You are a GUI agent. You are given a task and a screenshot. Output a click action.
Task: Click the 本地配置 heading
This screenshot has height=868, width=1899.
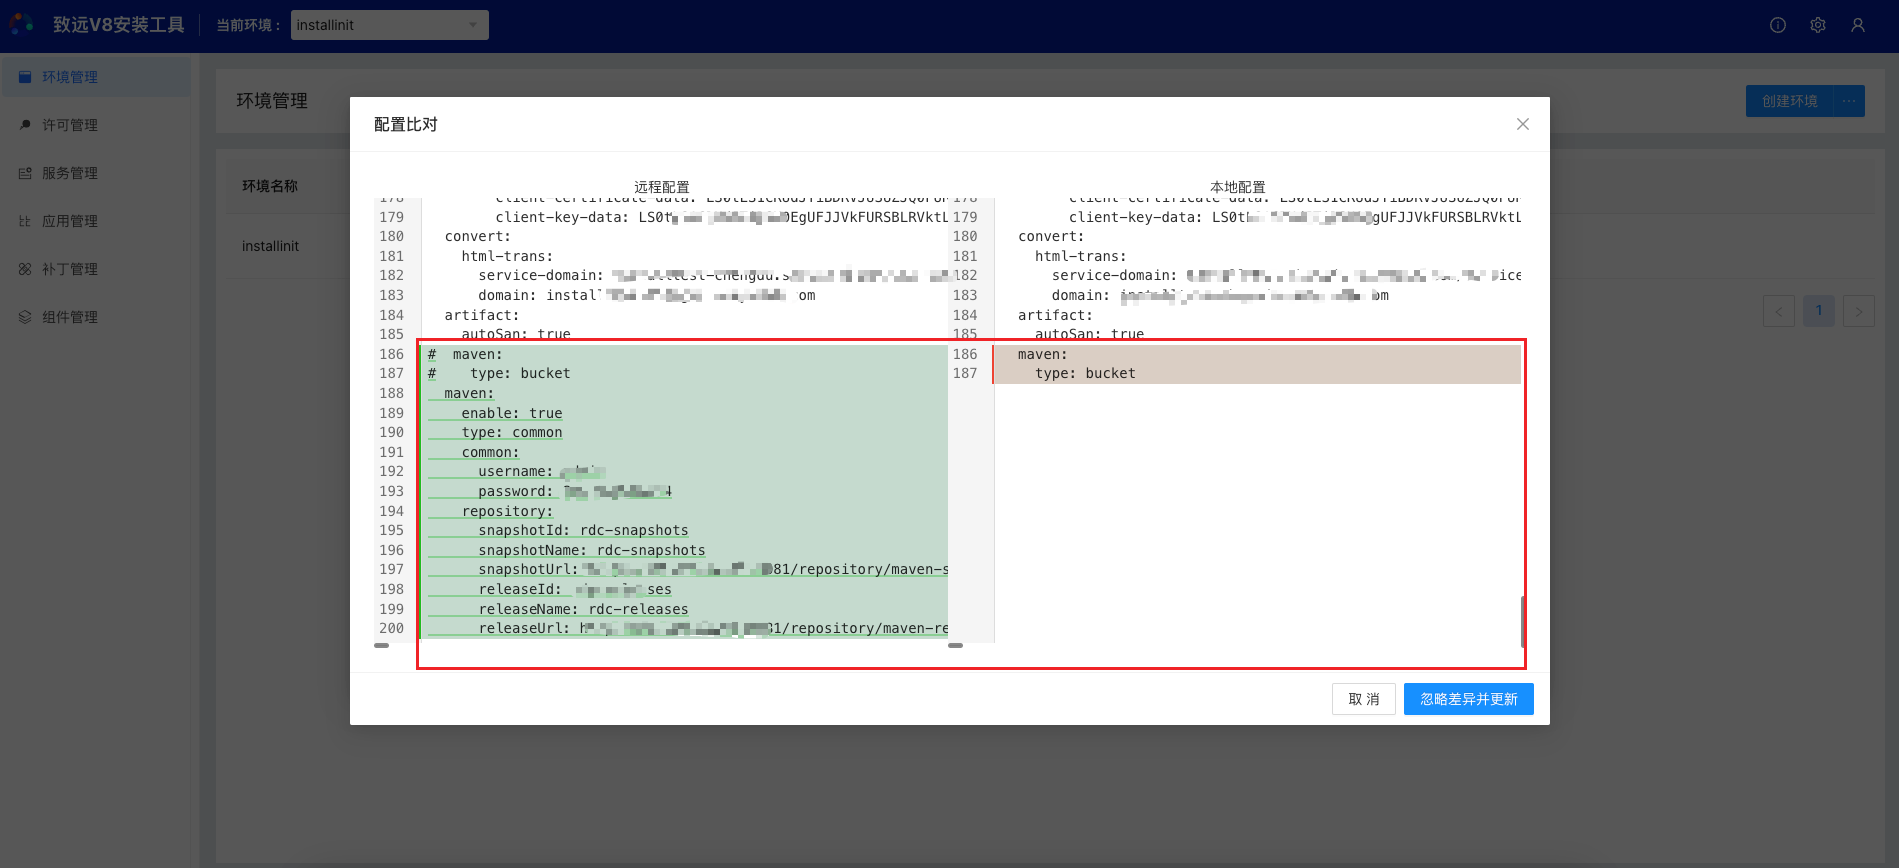[x=1238, y=187]
